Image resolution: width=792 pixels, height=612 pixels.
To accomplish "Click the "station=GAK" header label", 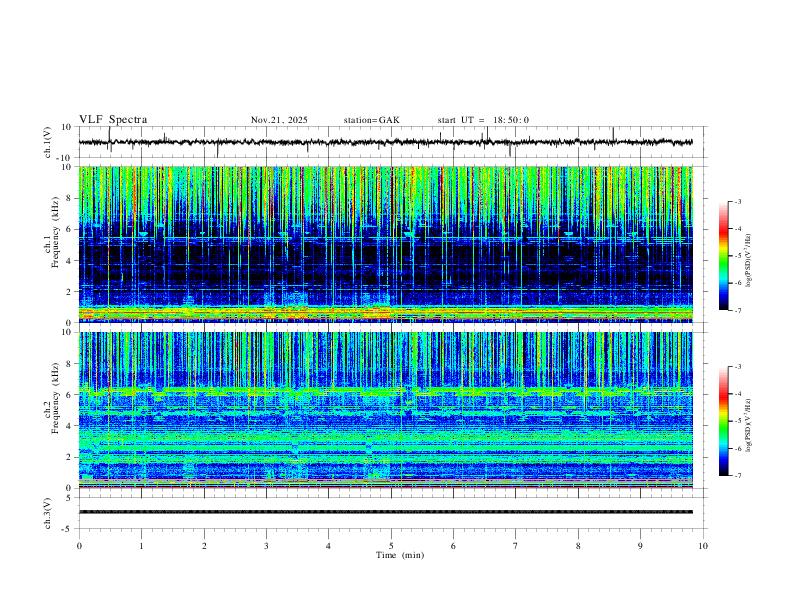I will [x=372, y=120].
